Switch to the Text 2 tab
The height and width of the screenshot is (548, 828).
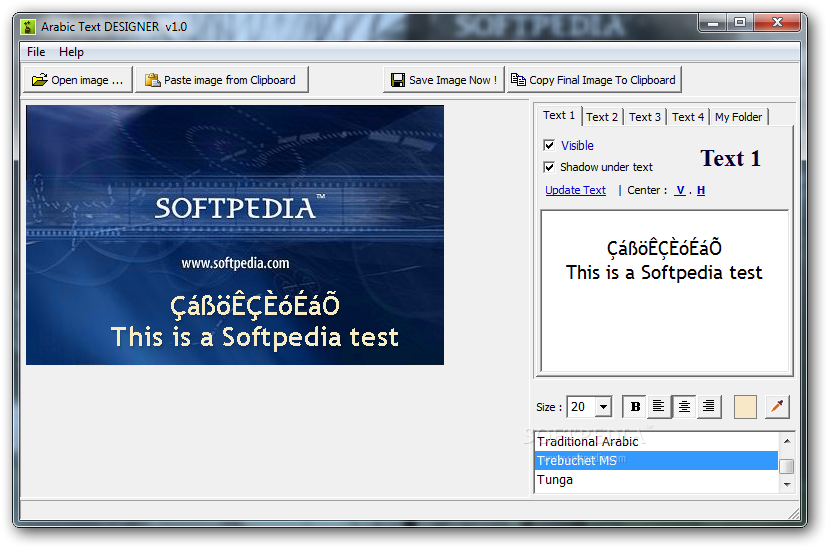click(x=602, y=117)
